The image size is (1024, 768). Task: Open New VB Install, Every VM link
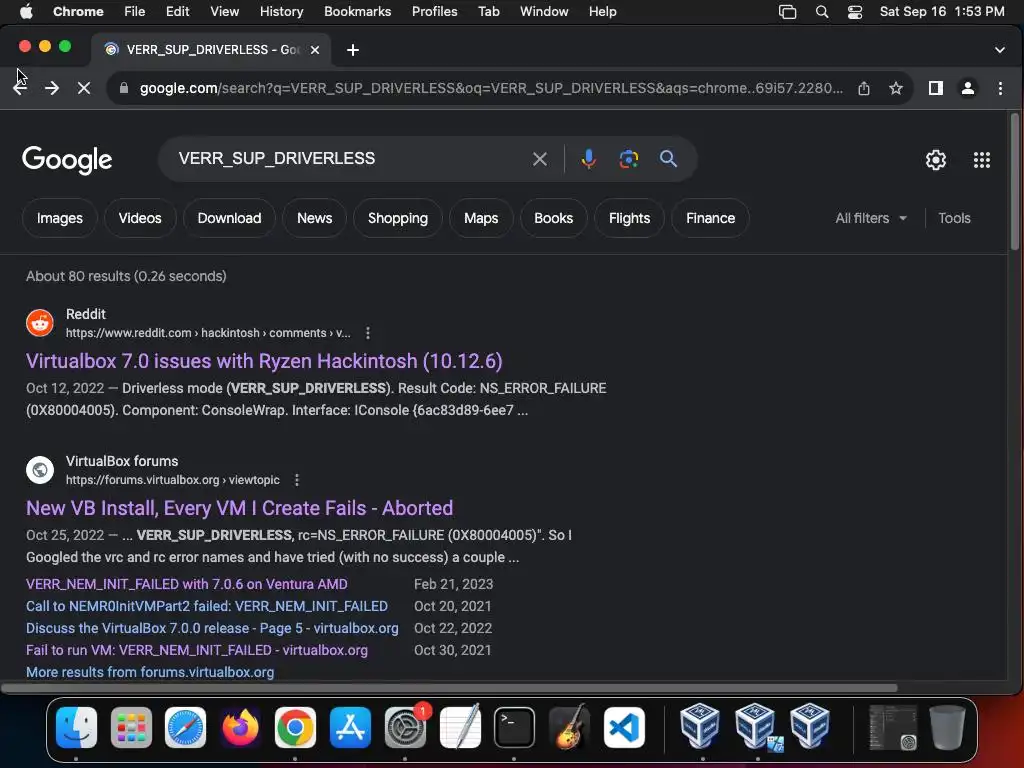click(239, 508)
